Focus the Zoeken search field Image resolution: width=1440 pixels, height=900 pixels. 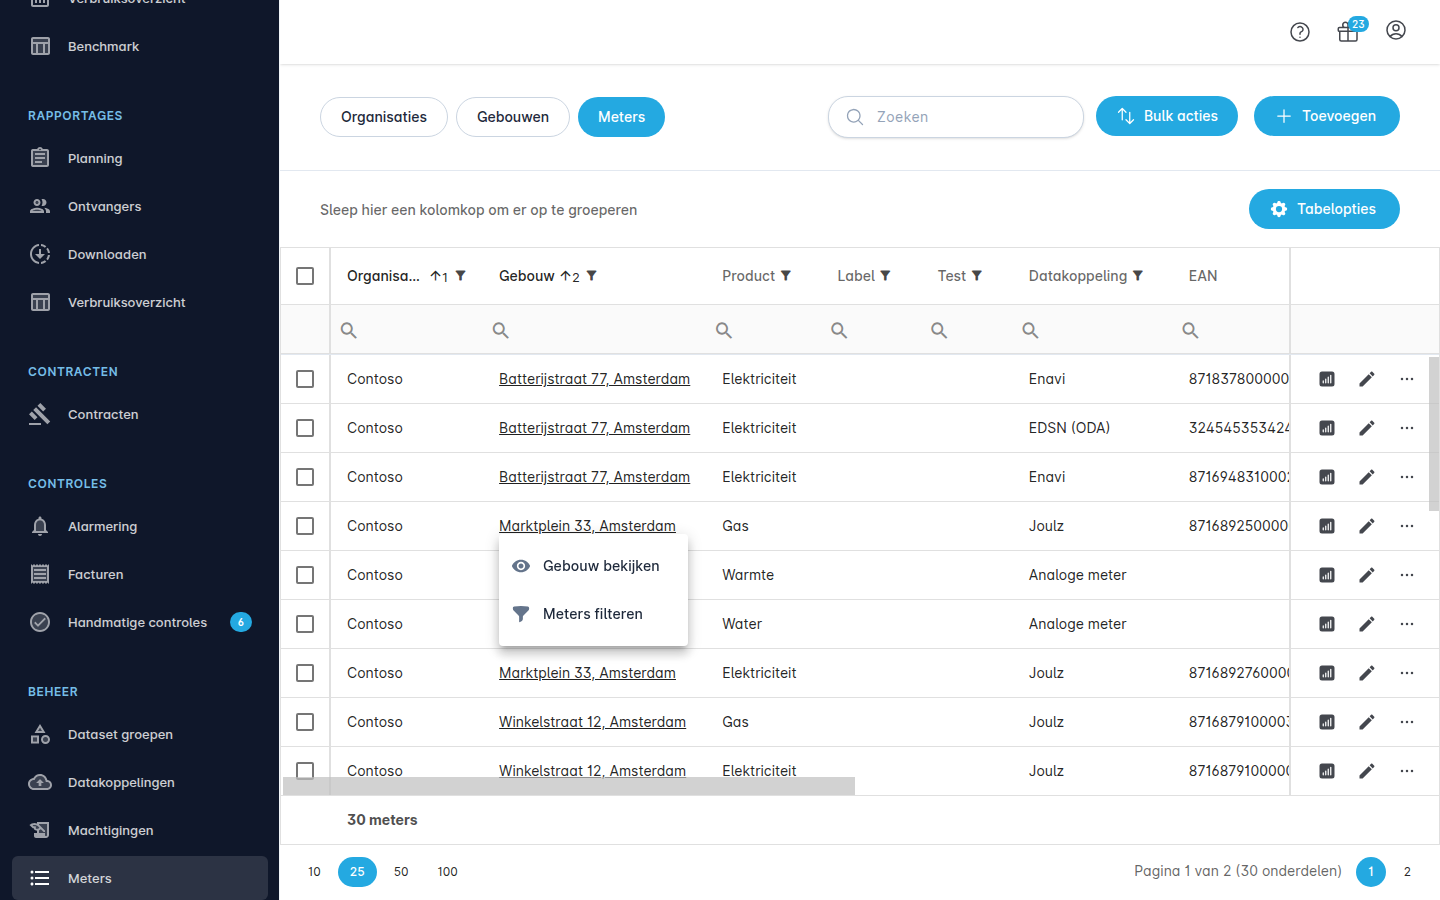956,117
